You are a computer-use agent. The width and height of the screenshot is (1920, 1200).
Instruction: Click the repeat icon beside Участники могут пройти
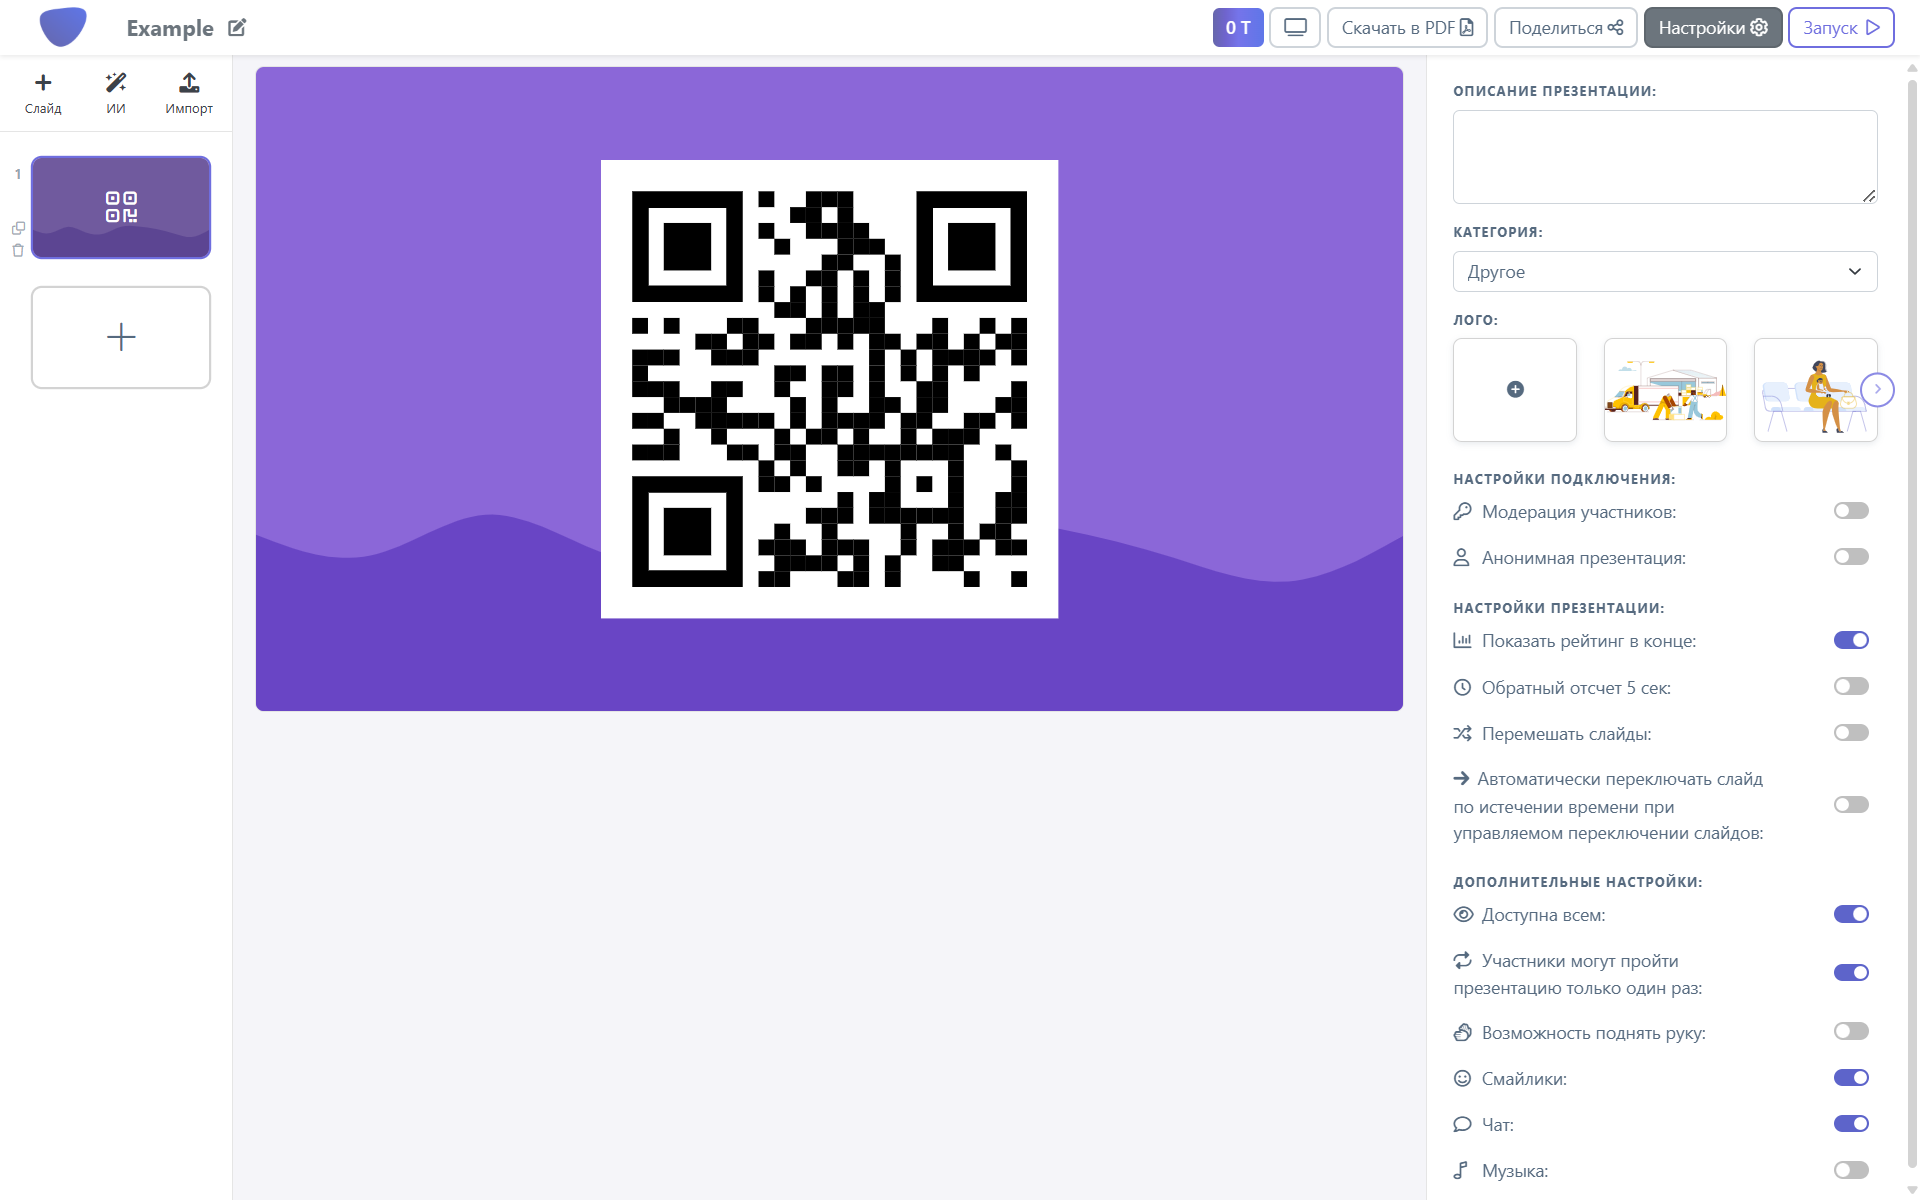(1462, 960)
